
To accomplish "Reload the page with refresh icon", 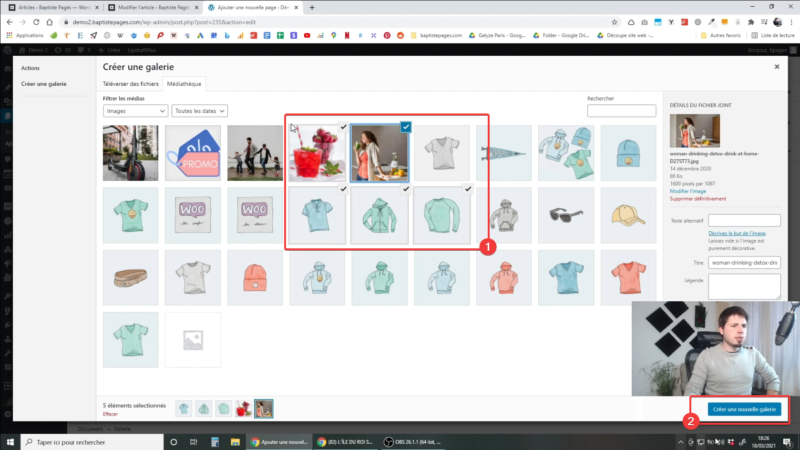I will [x=36, y=22].
